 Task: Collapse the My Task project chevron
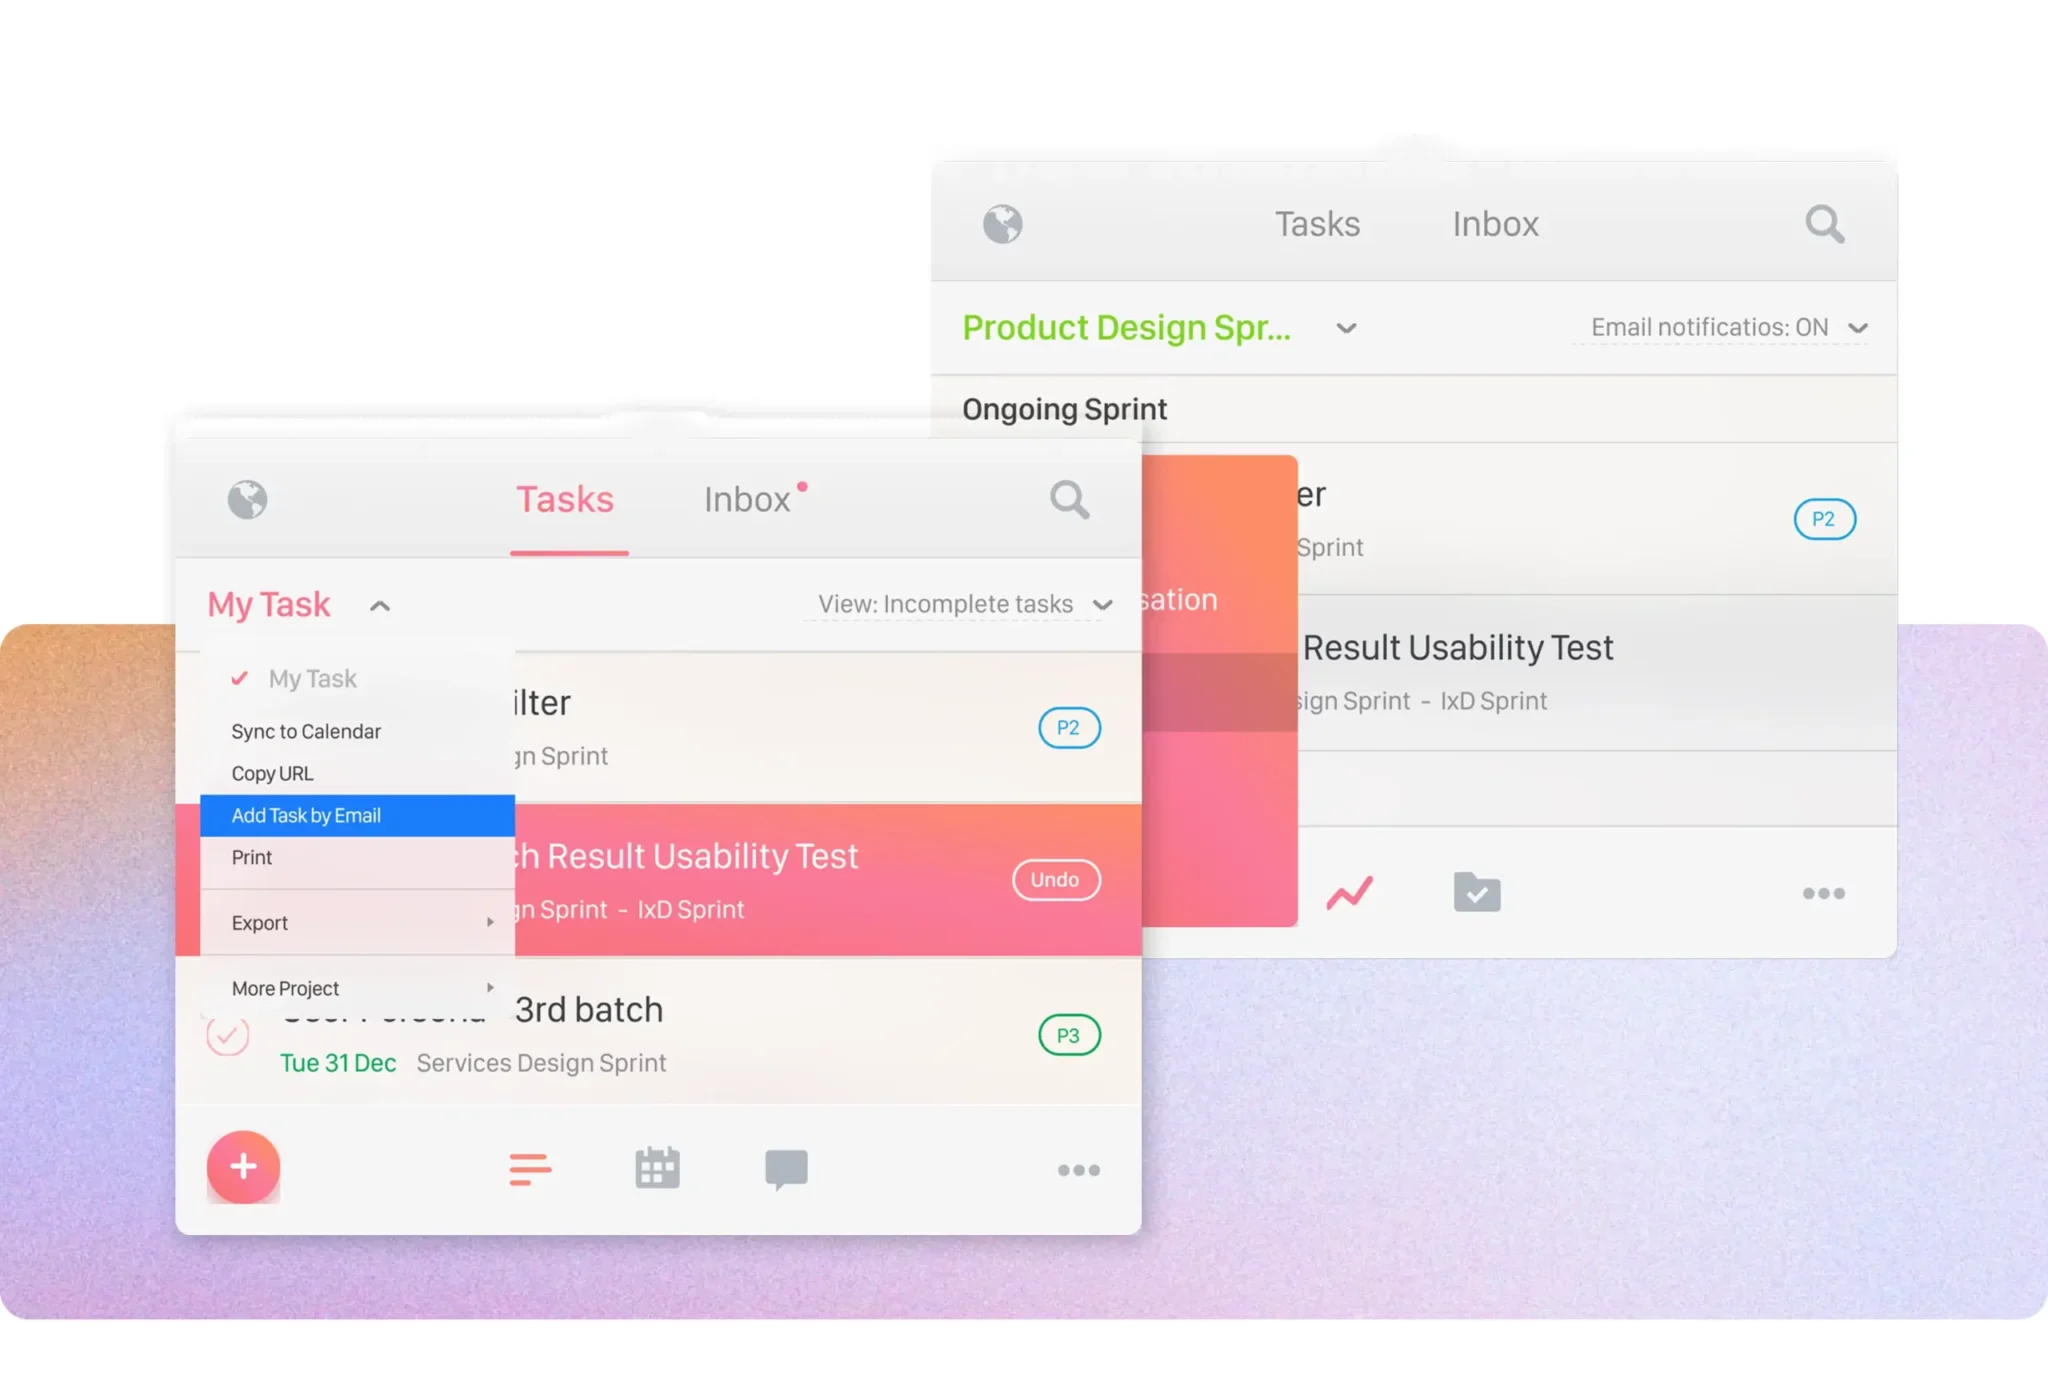(x=380, y=606)
